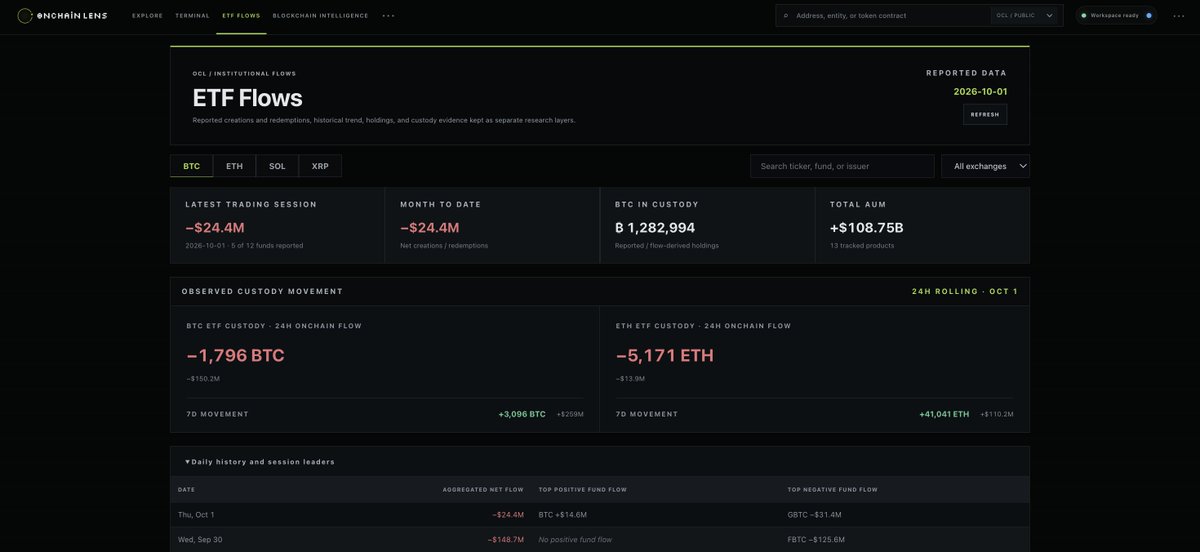The image size is (1200, 552).
Task: Click the Top Negative Fund Flow column header
Action: [833, 489]
